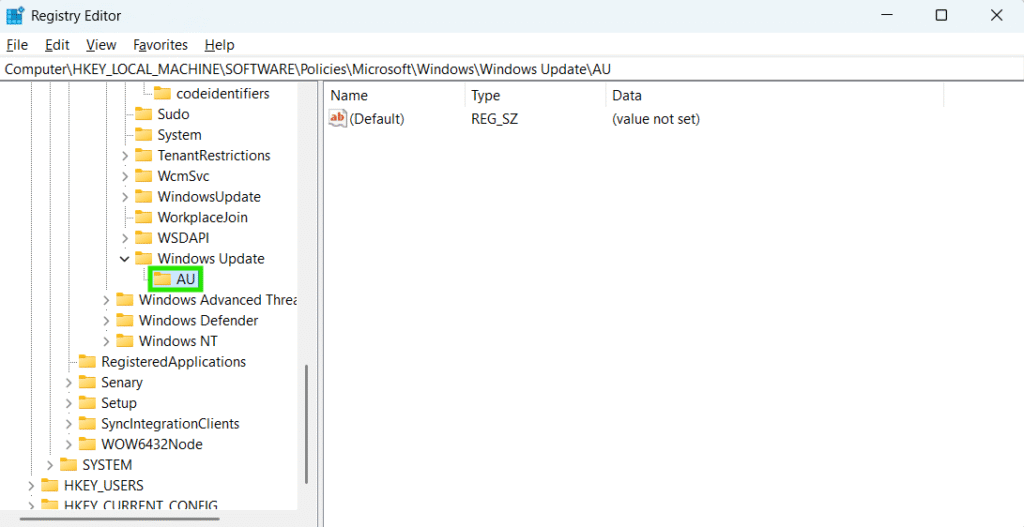Click the Windows Defender folder icon
Image resolution: width=1024 pixels, height=527 pixels.
[x=125, y=320]
